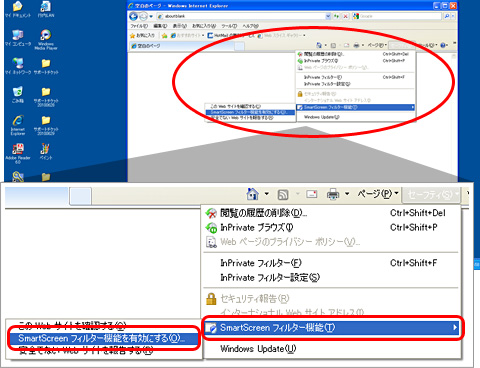The height and width of the screenshot is (368, 480).
Task: Click the mail envelope icon in magnified toolbar
Action: [311, 194]
